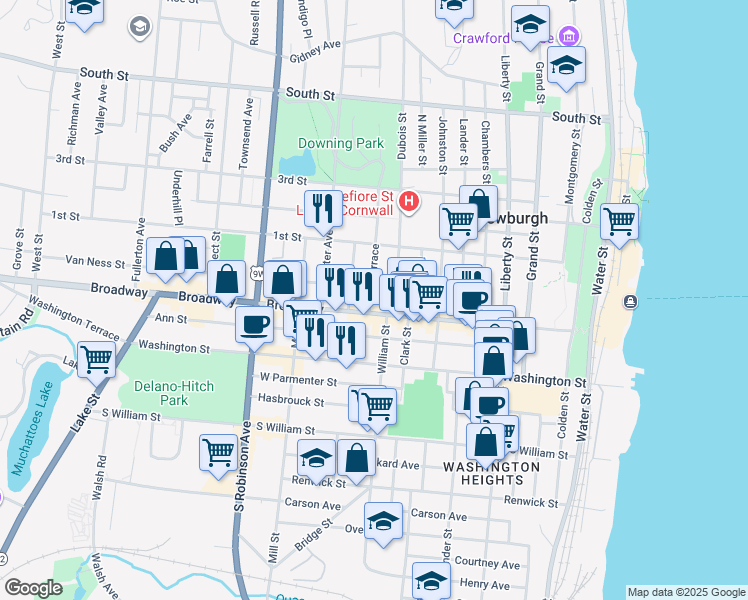Select the school marker on Carson Ave
This screenshot has width=748, height=600.
tap(383, 521)
